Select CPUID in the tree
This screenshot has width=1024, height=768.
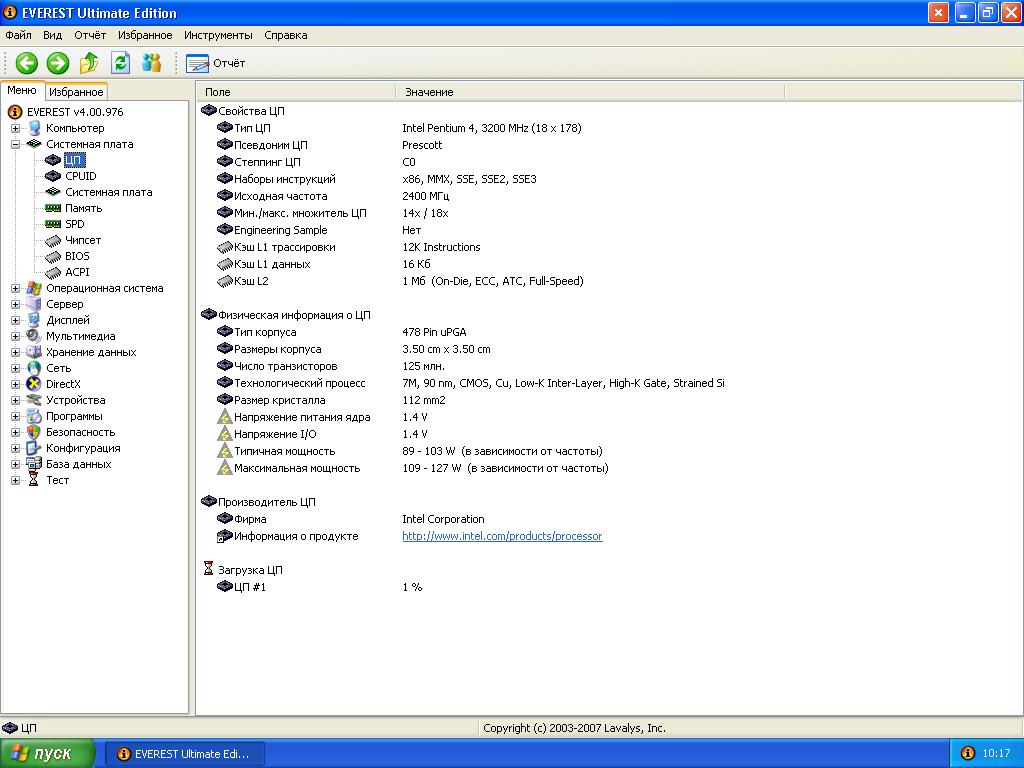pyautogui.click(x=80, y=176)
